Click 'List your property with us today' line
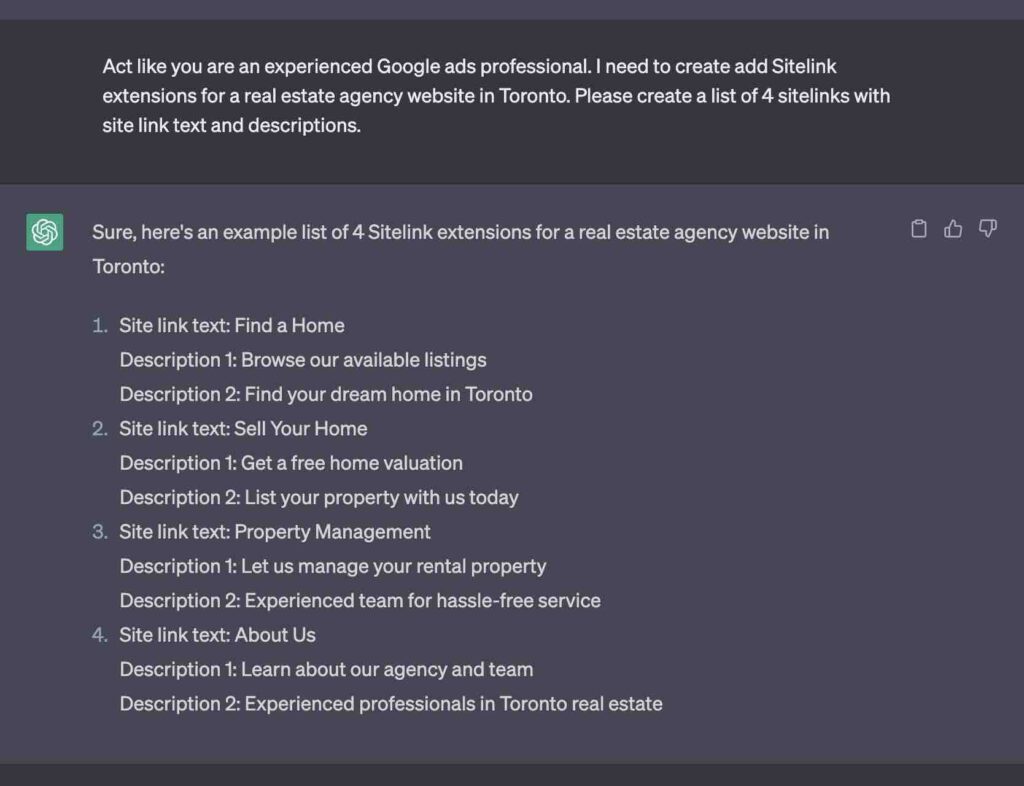1024x786 pixels. (x=319, y=497)
